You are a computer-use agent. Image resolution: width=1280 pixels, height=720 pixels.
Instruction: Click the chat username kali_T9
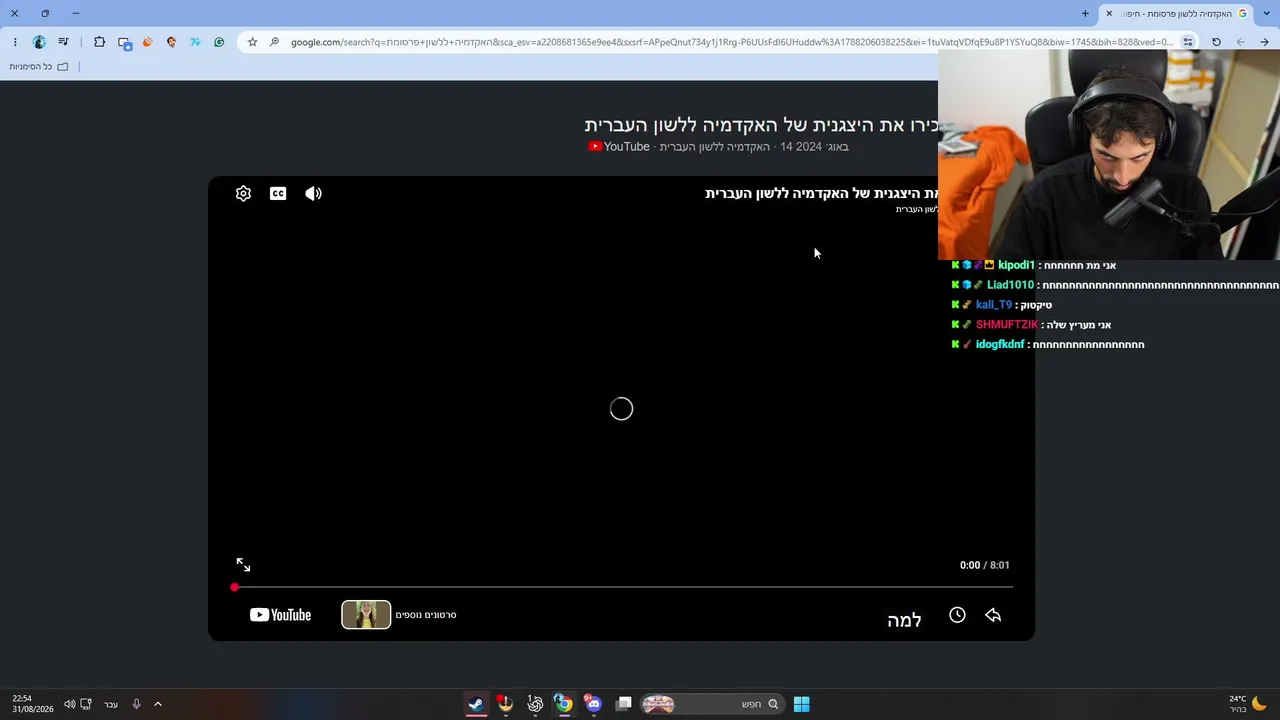click(994, 305)
